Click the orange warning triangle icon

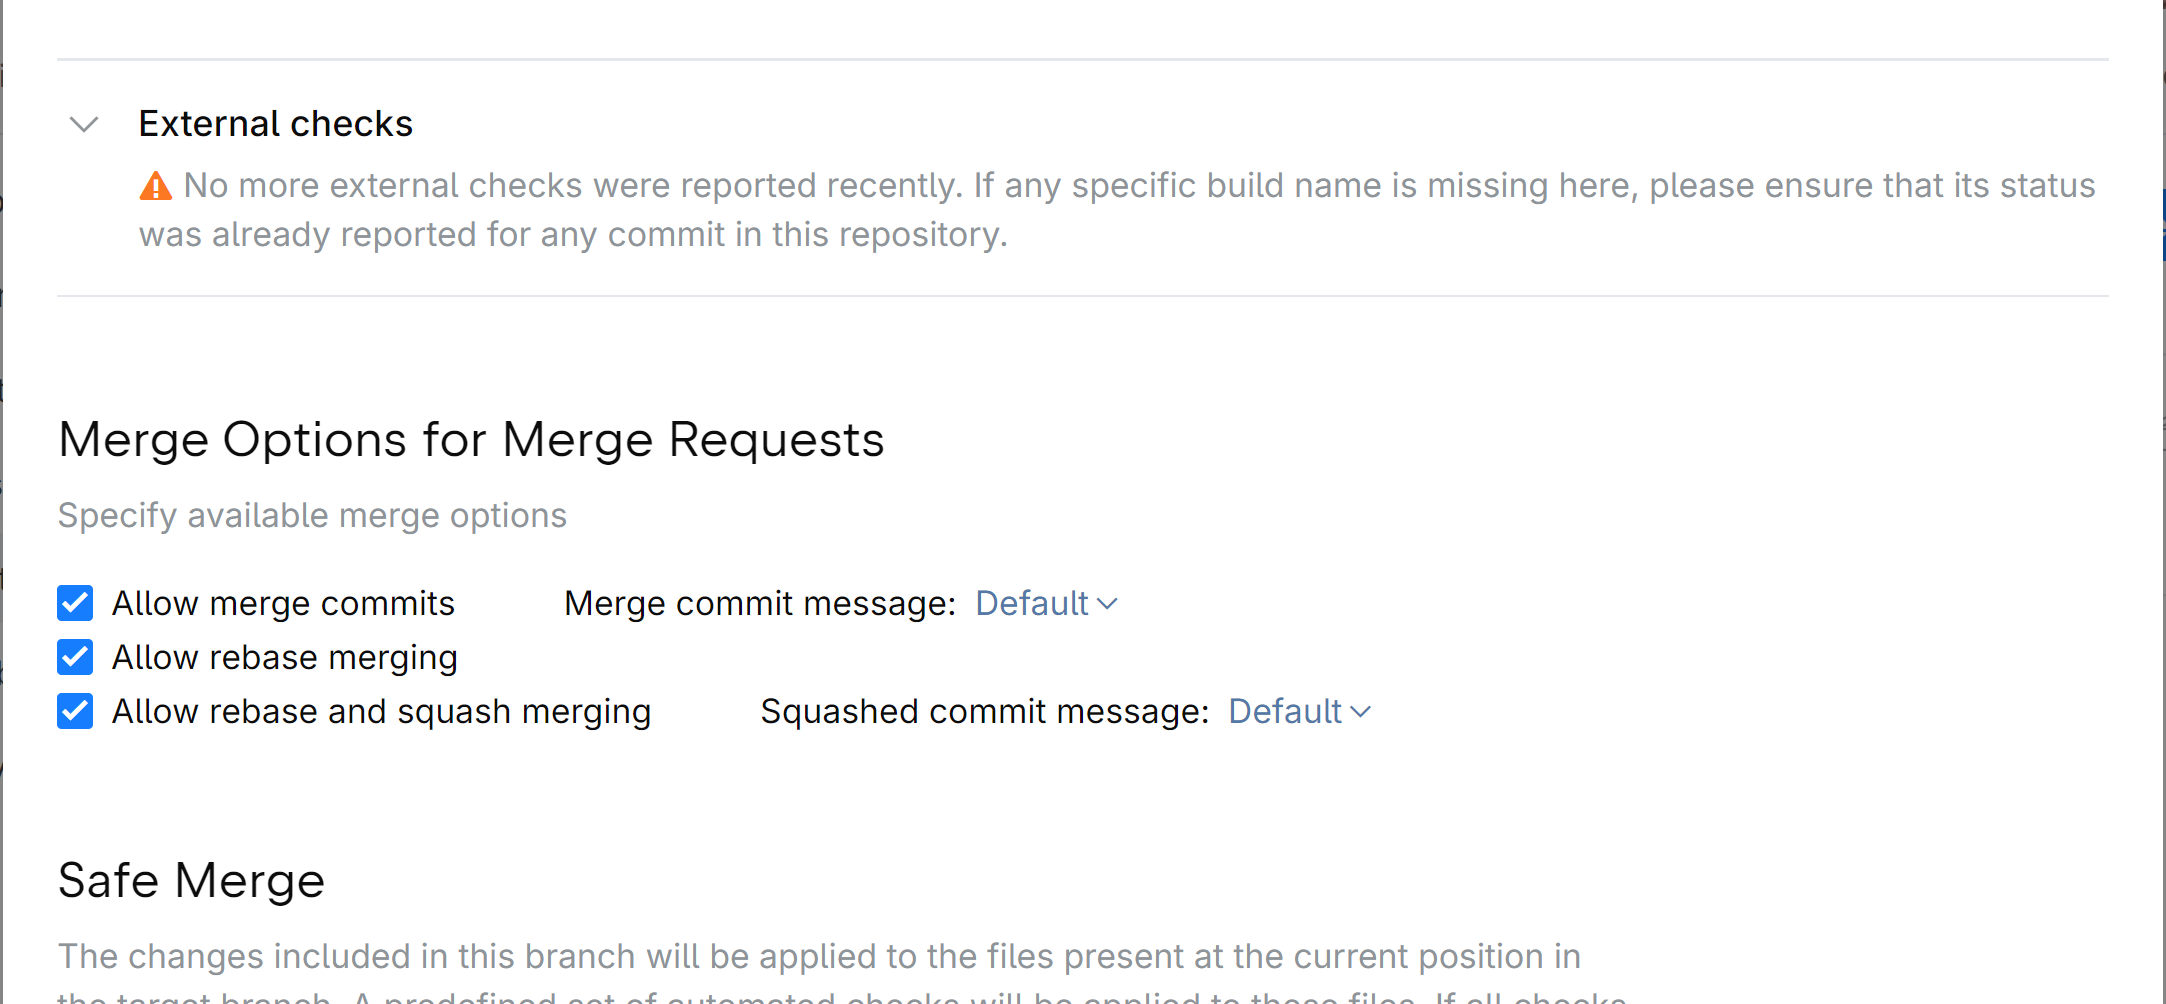[x=155, y=186]
